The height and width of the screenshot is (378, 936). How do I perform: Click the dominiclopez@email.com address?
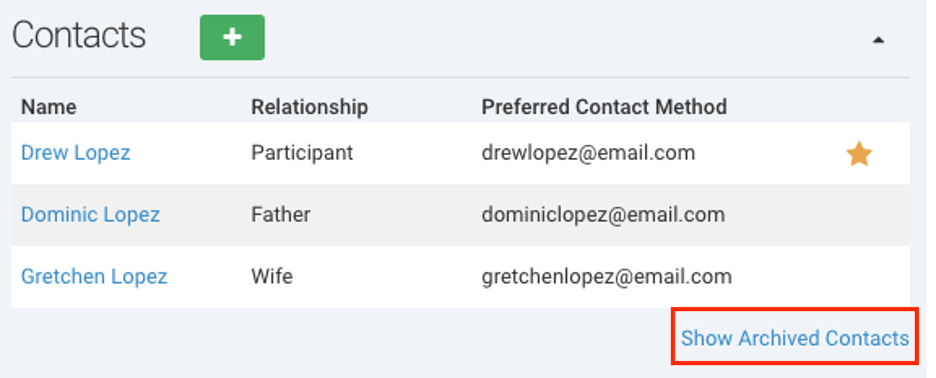coord(604,214)
